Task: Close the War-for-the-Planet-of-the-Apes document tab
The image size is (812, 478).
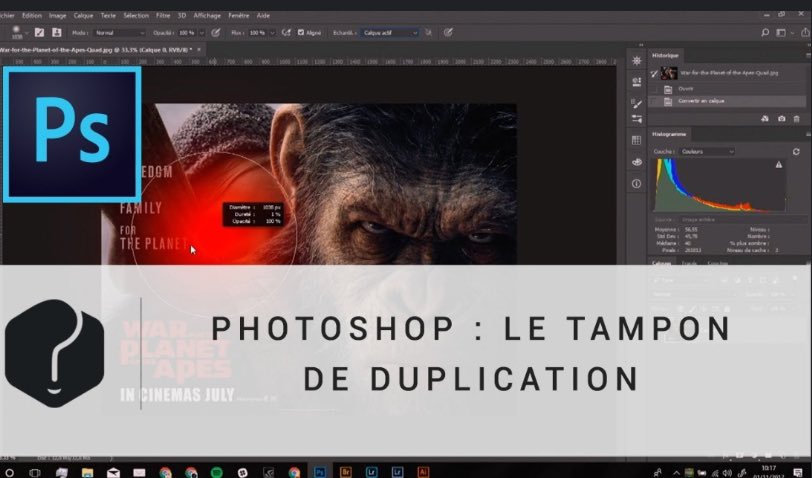Action: [x=199, y=50]
